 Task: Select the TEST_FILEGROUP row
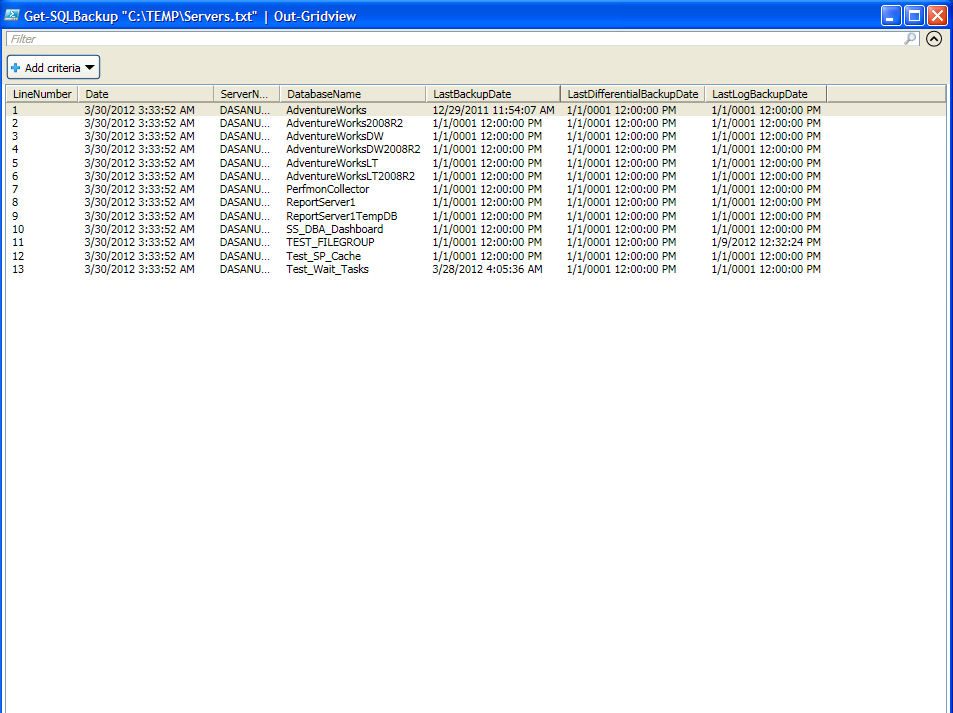coord(327,242)
